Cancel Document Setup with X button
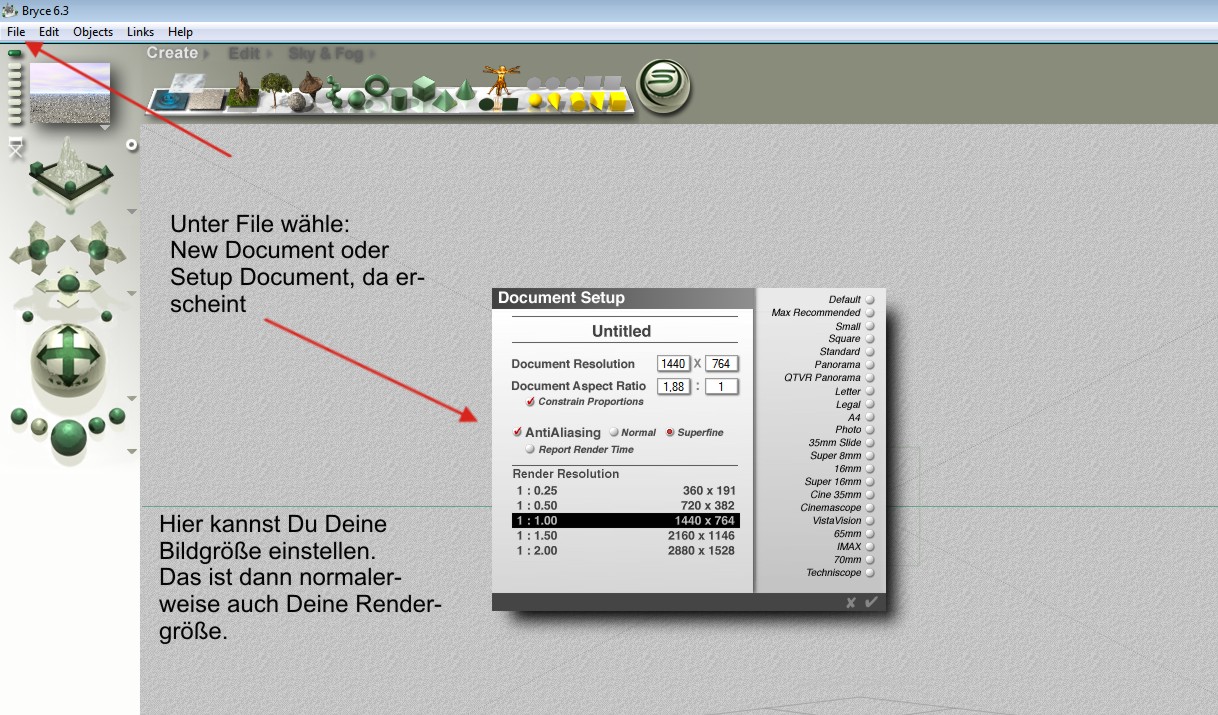 851,603
